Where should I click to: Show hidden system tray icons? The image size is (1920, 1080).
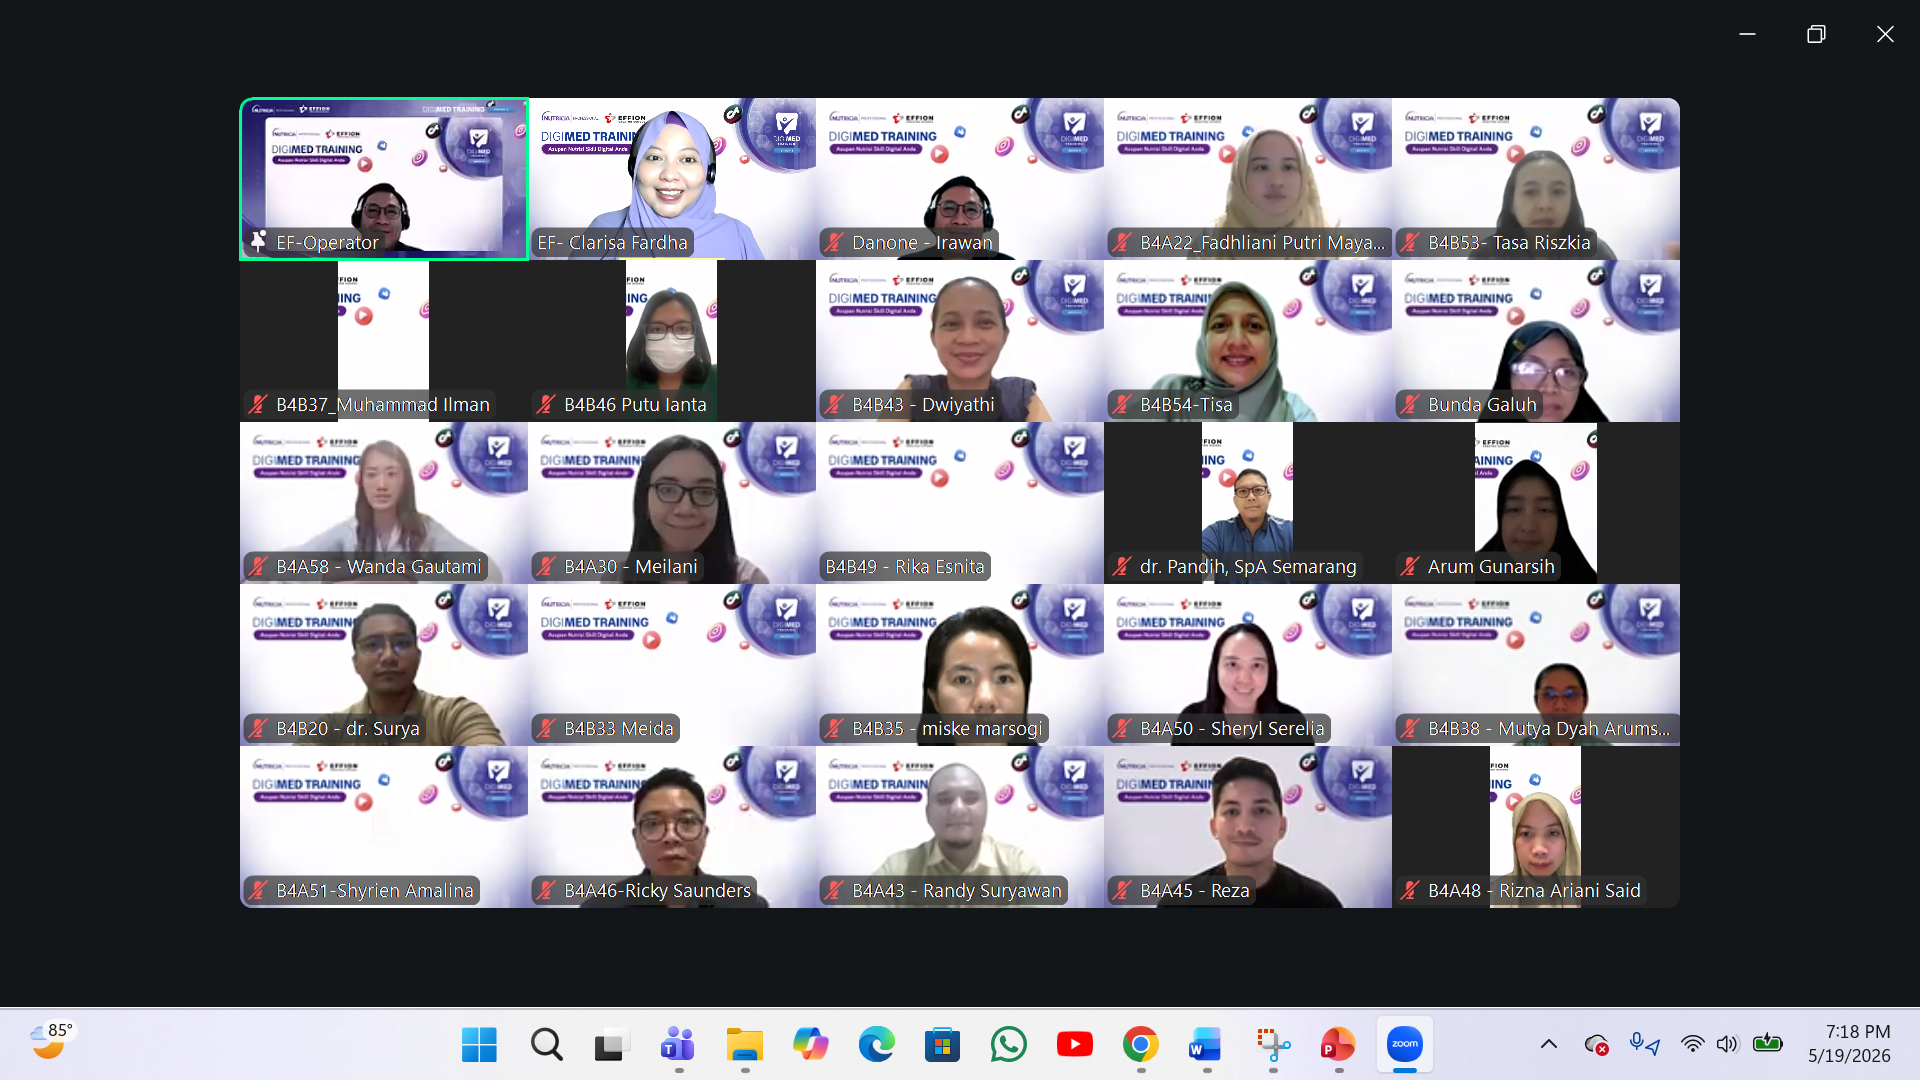tap(1549, 1044)
